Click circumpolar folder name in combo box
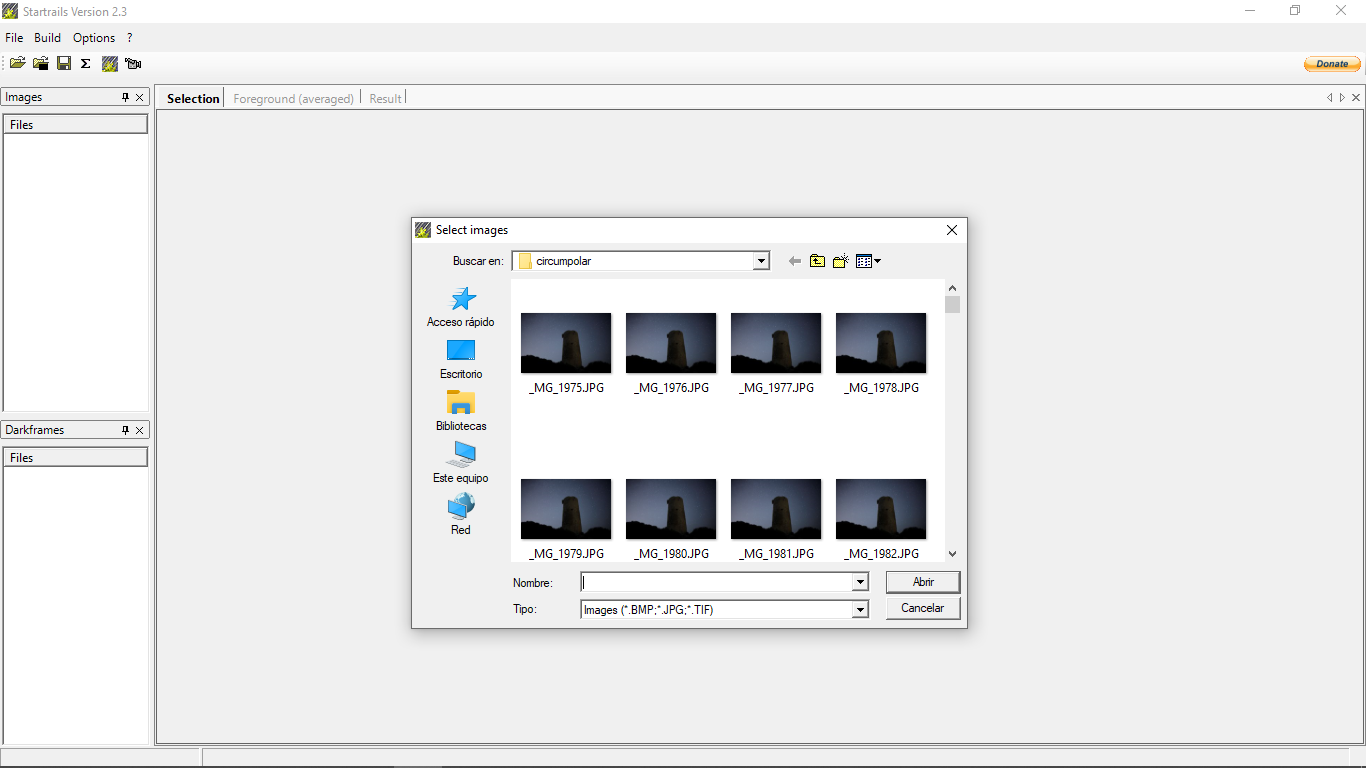This screenshot has height=768, width=1366. click(563, 261)
